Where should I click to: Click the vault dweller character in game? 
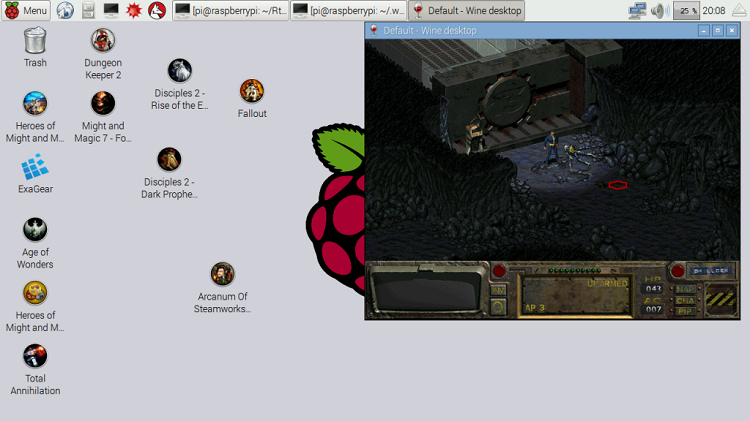pyautogui.click(x=551, y=147)
